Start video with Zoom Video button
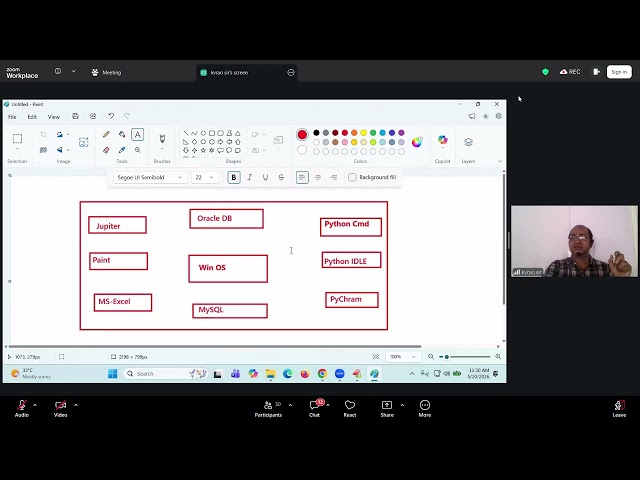Screen dimensions: 640x480 pos(60,408)
